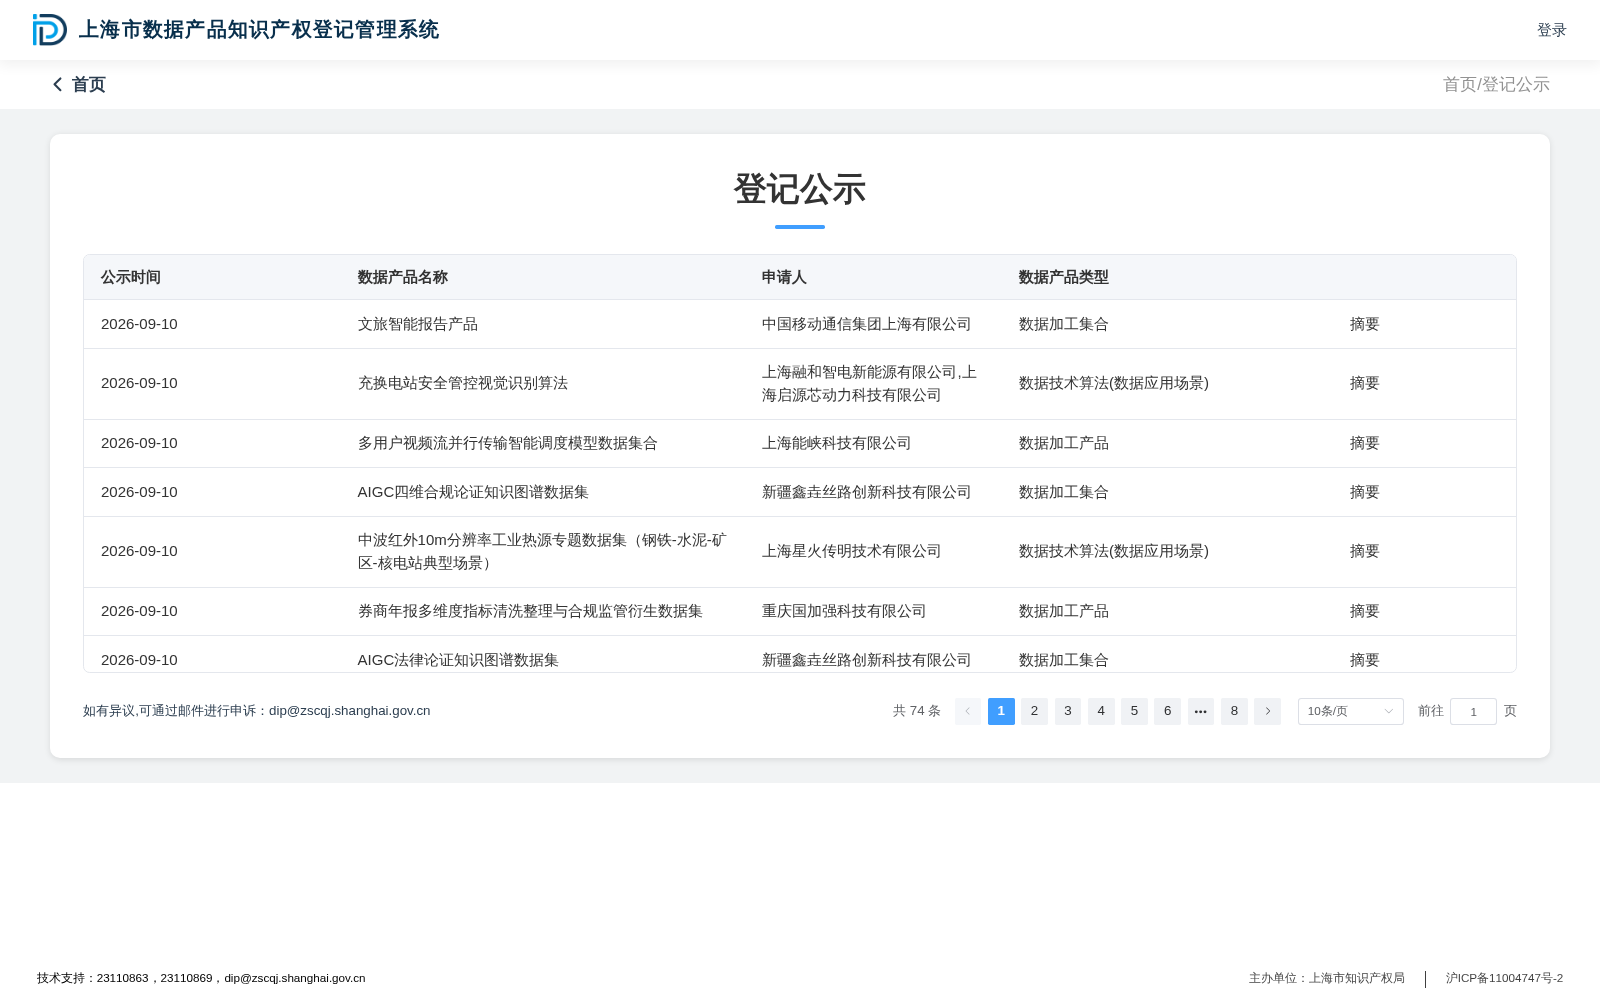Click type 数据加工集合 in 文旅智能报告产品 row
This screenshot has width=1600, height=1000.
[1063, 324]
